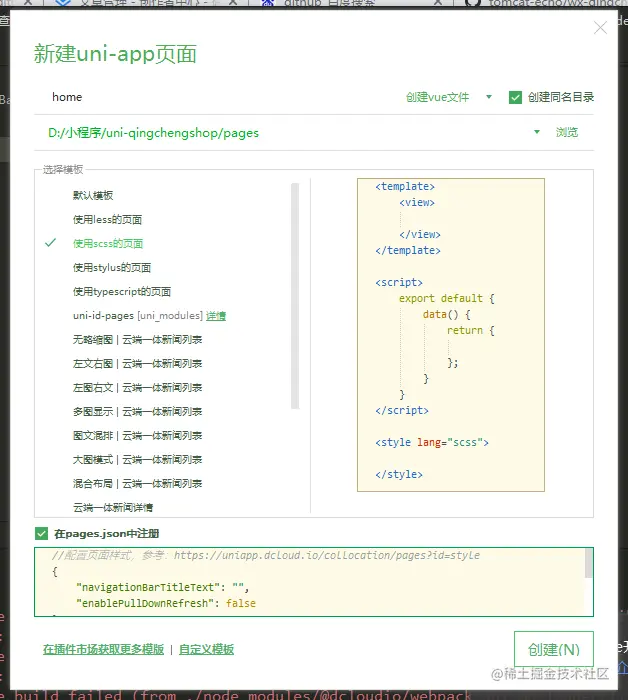Screen dimensions: 628x700
Task: Select the 图文混排 news list template
Action: (x=137, y=436)
